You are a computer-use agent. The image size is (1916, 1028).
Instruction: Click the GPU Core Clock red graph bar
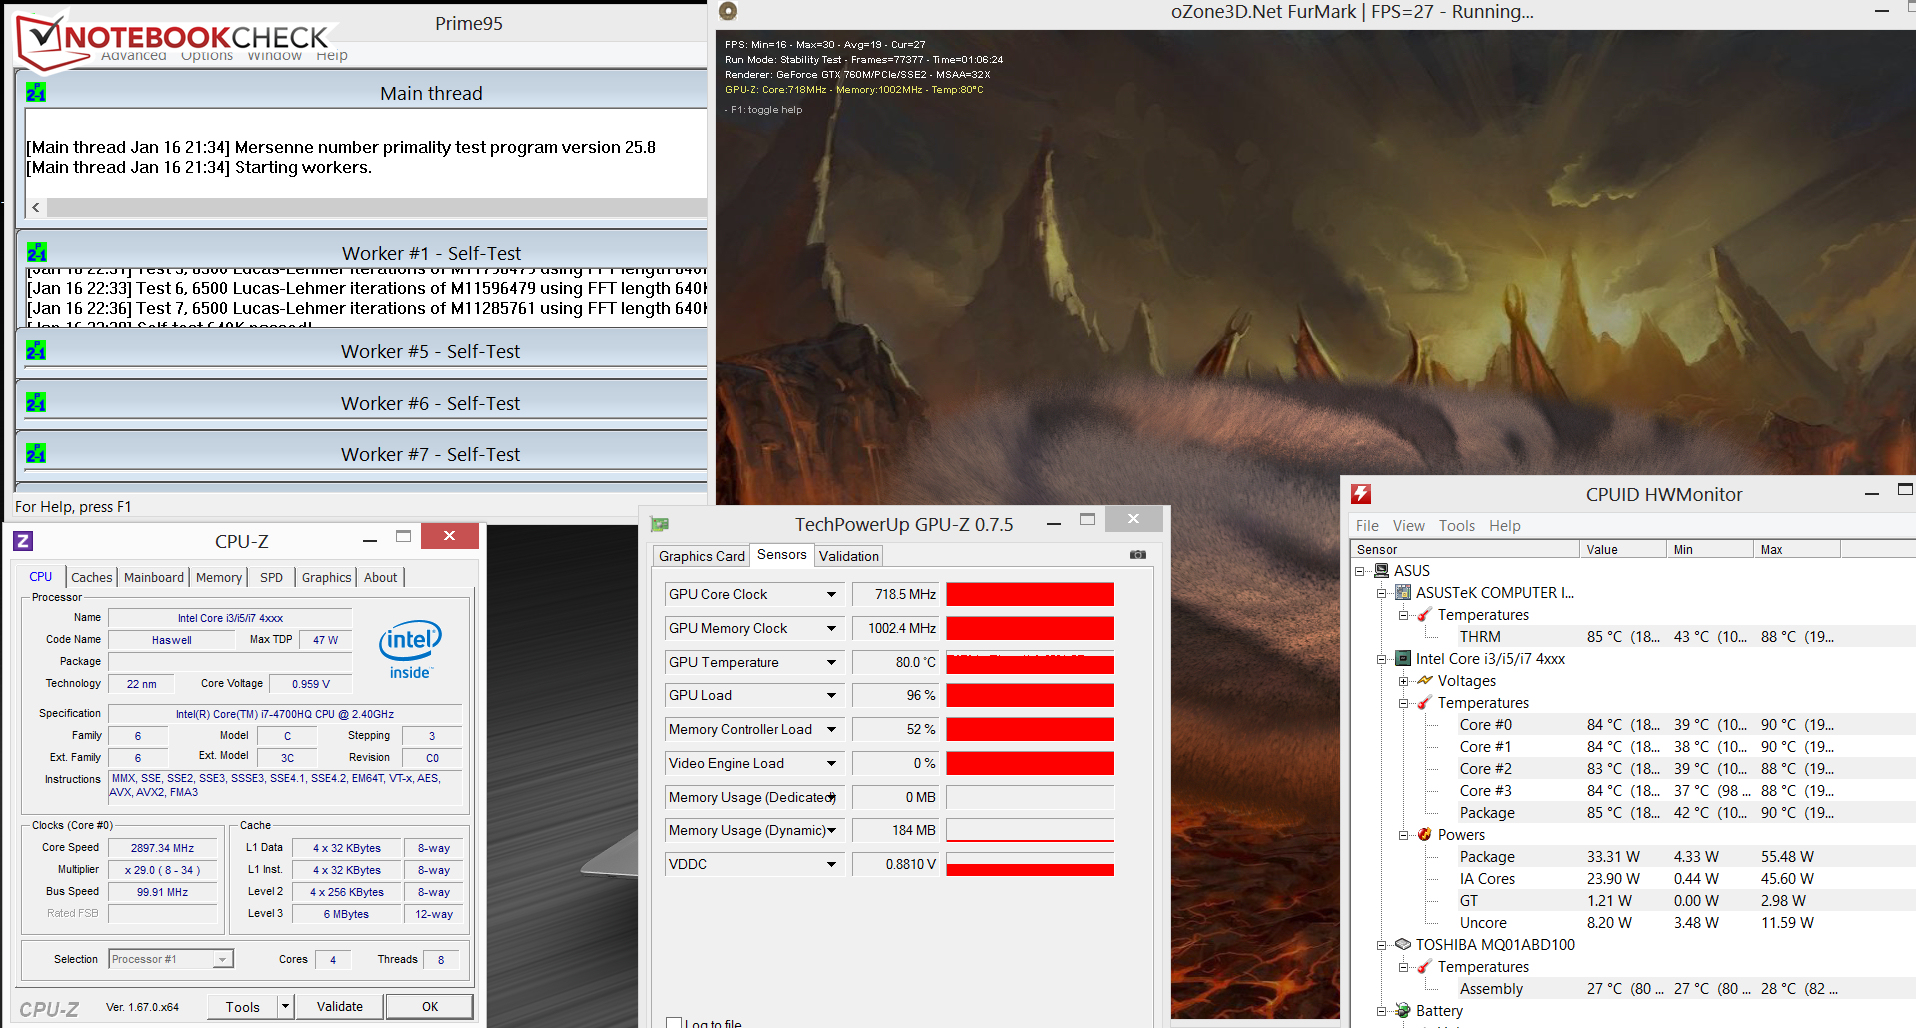1030,594
